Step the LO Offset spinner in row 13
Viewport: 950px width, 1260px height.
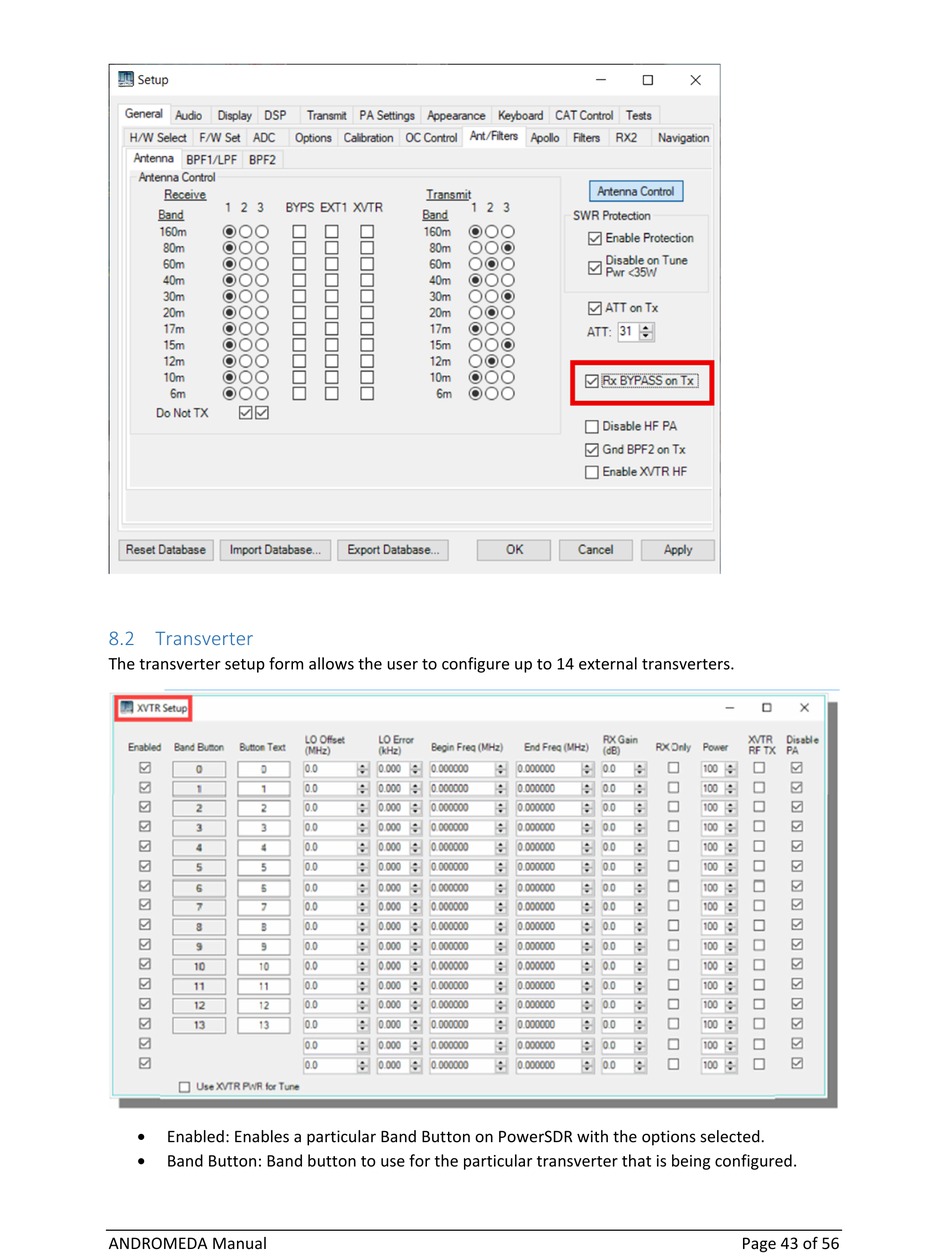point(363,1025)
